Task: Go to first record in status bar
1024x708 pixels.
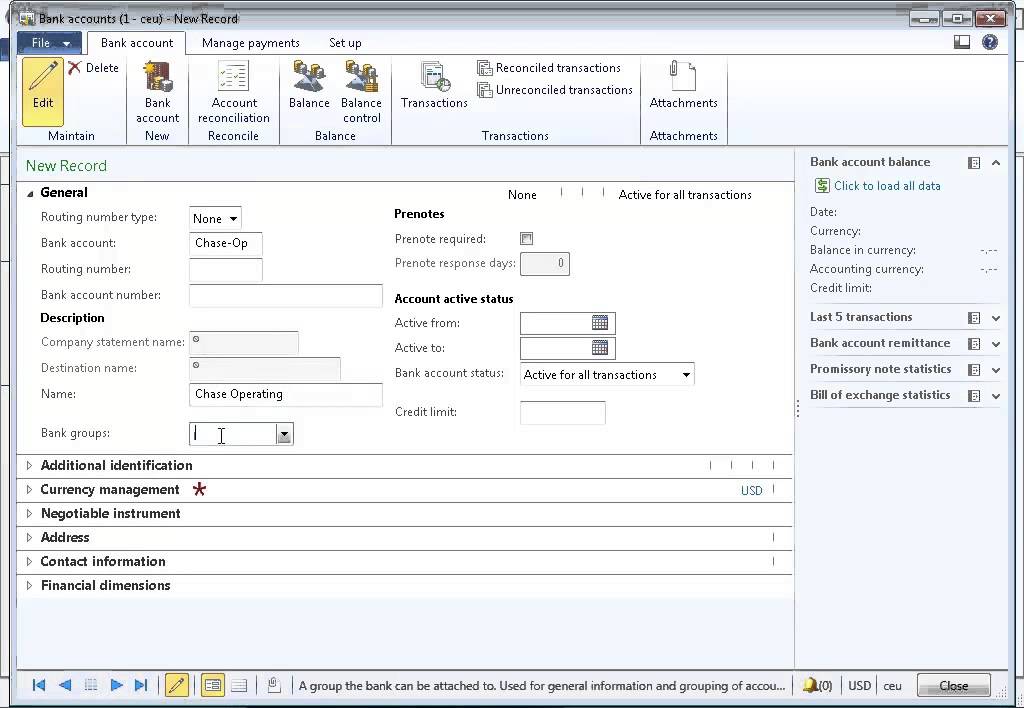Action: click(39, 685)
